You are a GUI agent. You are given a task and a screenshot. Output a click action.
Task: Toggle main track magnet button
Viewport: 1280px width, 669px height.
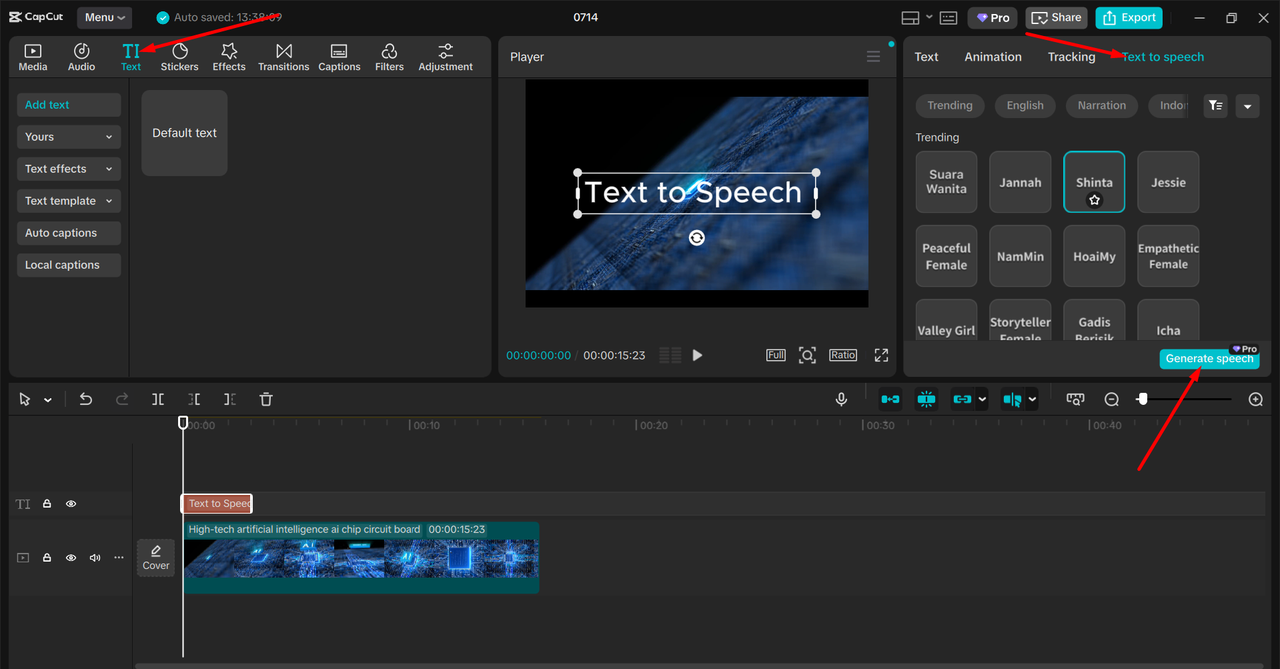[x=890, y=399]
